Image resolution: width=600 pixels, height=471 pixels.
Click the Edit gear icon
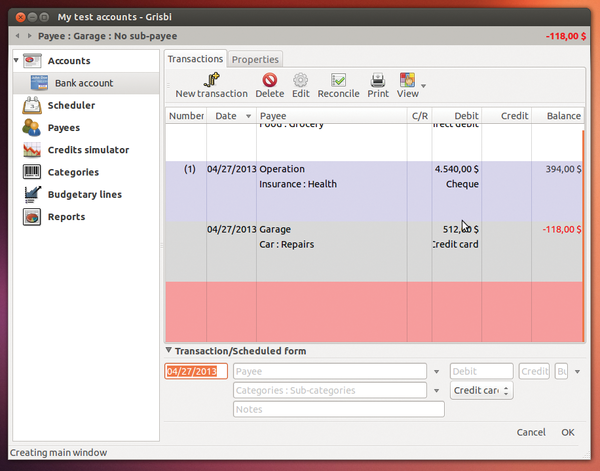(300, 80)
